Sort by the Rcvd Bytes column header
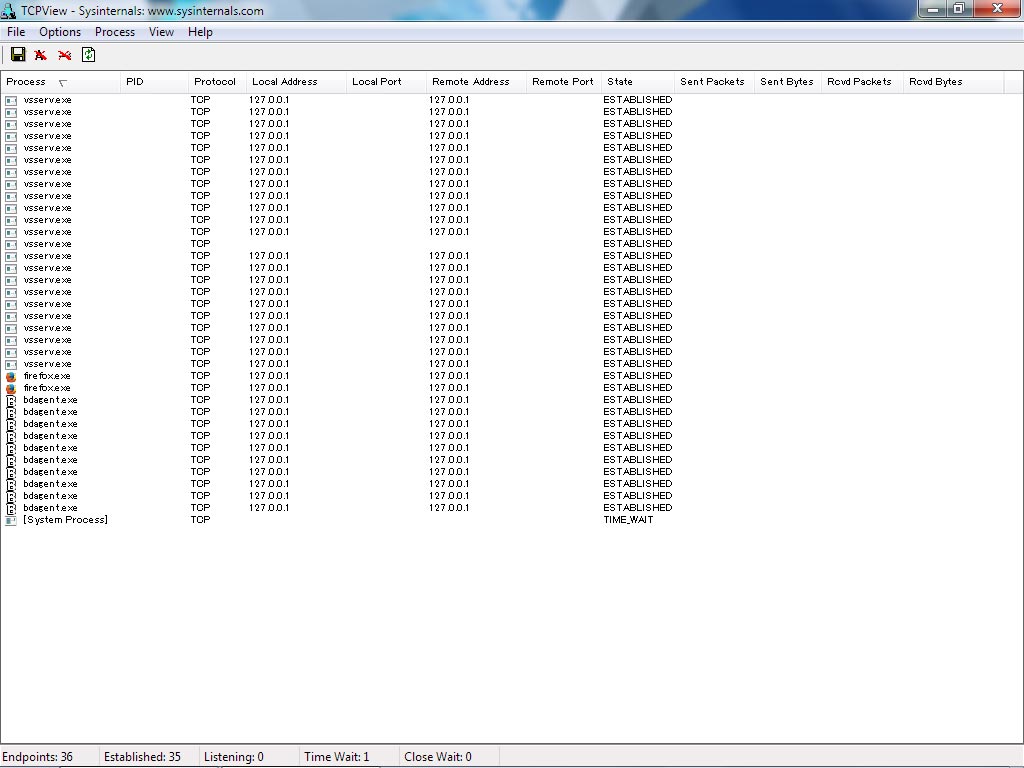This screenshot has width=1024, height=768. [953, 82]
